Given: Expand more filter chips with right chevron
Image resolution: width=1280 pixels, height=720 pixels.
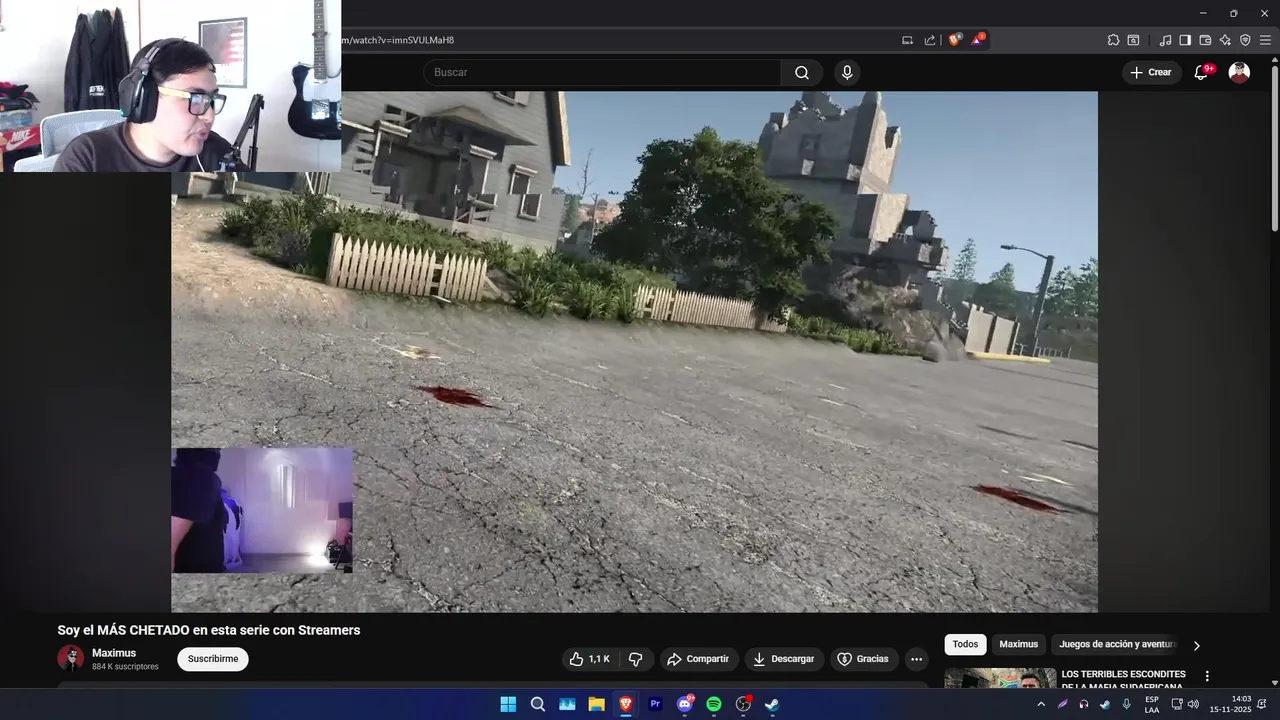Looking at the screenshot, I should pos(1197,645).
